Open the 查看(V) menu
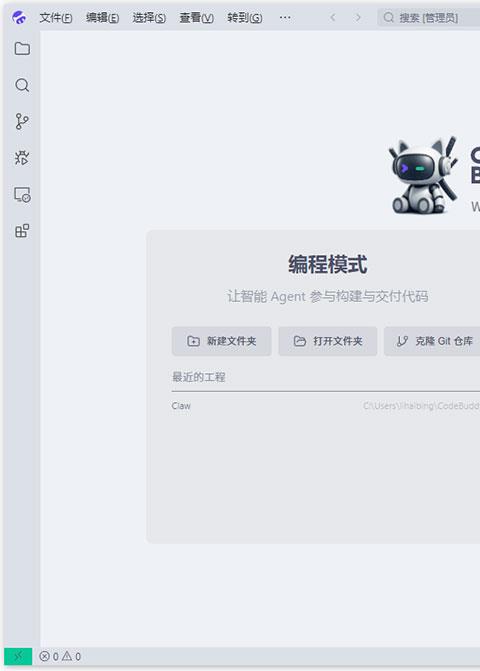This screenshot has height=671, width=480. (x=196, y=18)
